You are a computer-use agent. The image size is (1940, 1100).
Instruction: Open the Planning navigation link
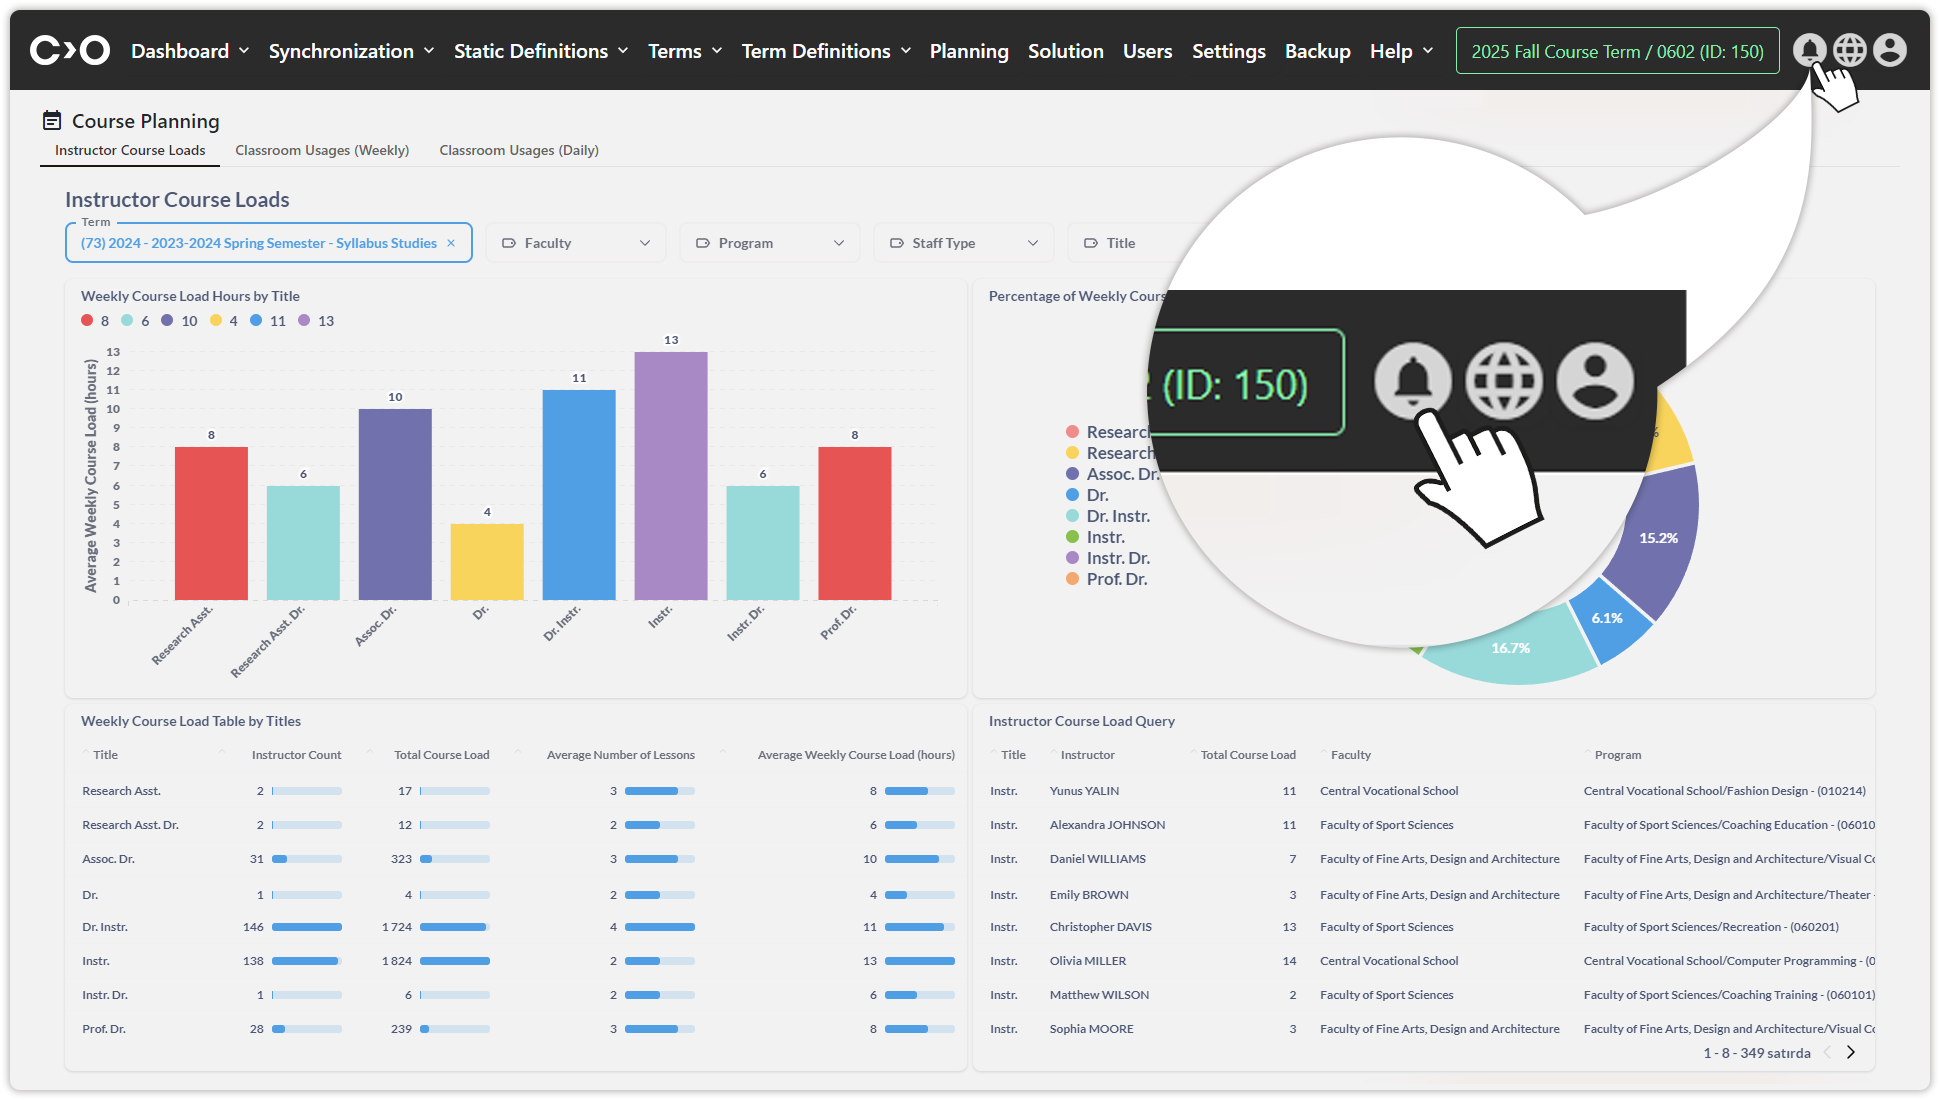pyautogui.click(x=968, y=51)
